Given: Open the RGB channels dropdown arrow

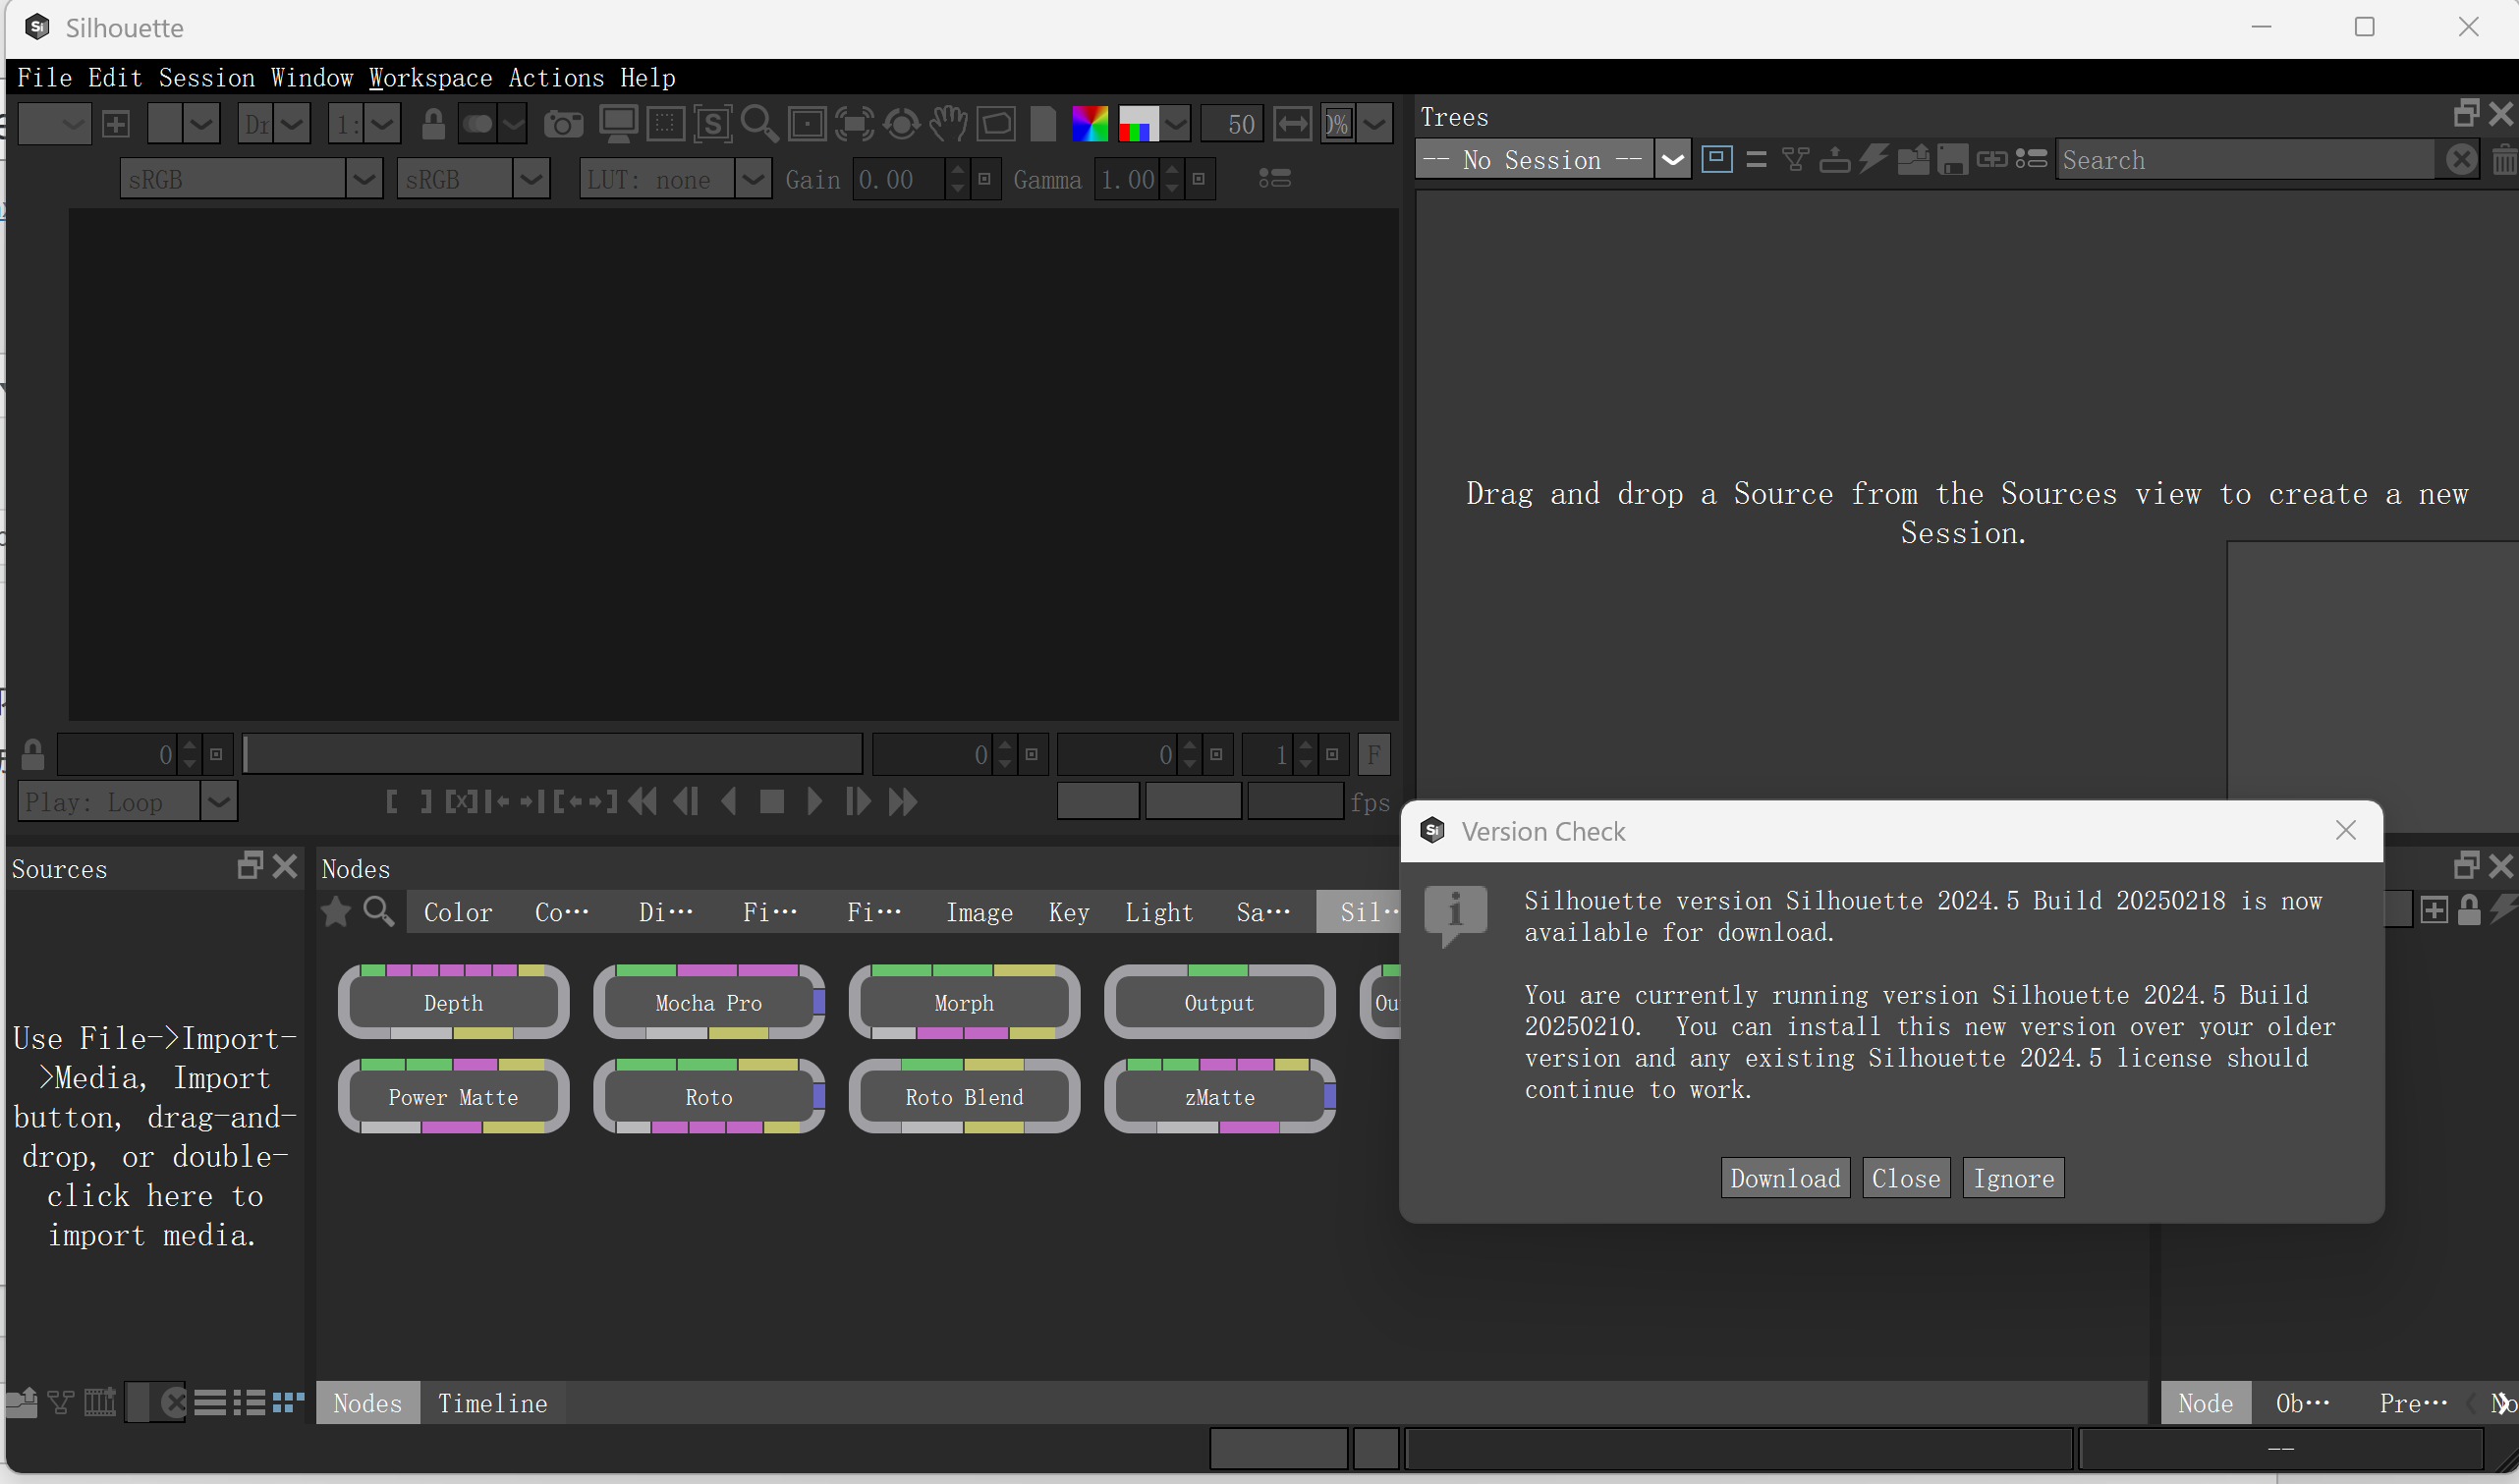Looking at the screenshot, I should [1176, 124].
